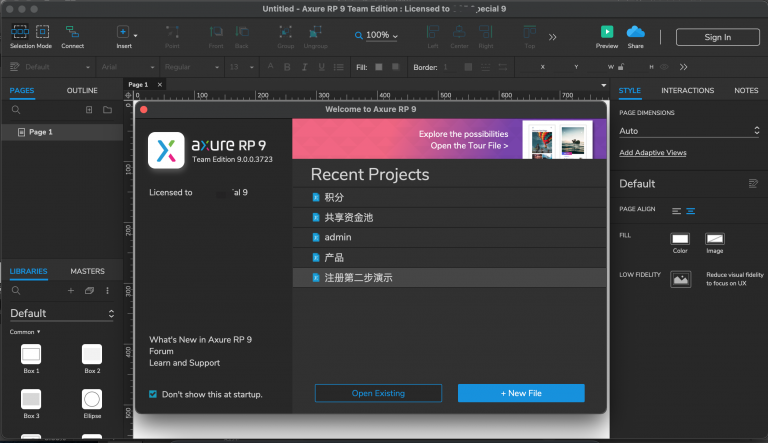768x443 pixels.
Task: Open the Auto page dimensions dropdown
Action: [689, 131]
